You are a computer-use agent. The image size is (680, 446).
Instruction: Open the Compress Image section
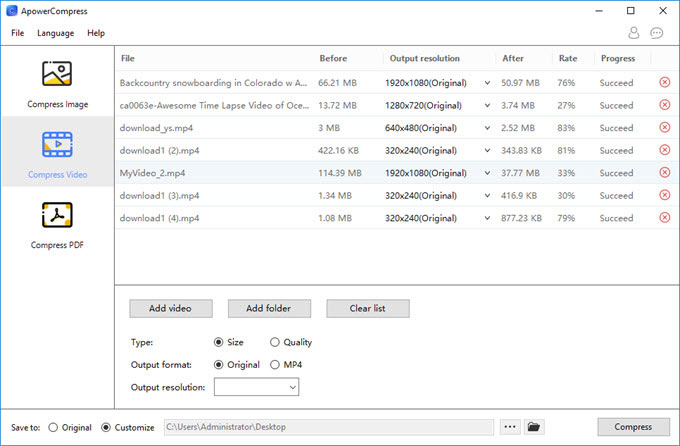(57, 84)
